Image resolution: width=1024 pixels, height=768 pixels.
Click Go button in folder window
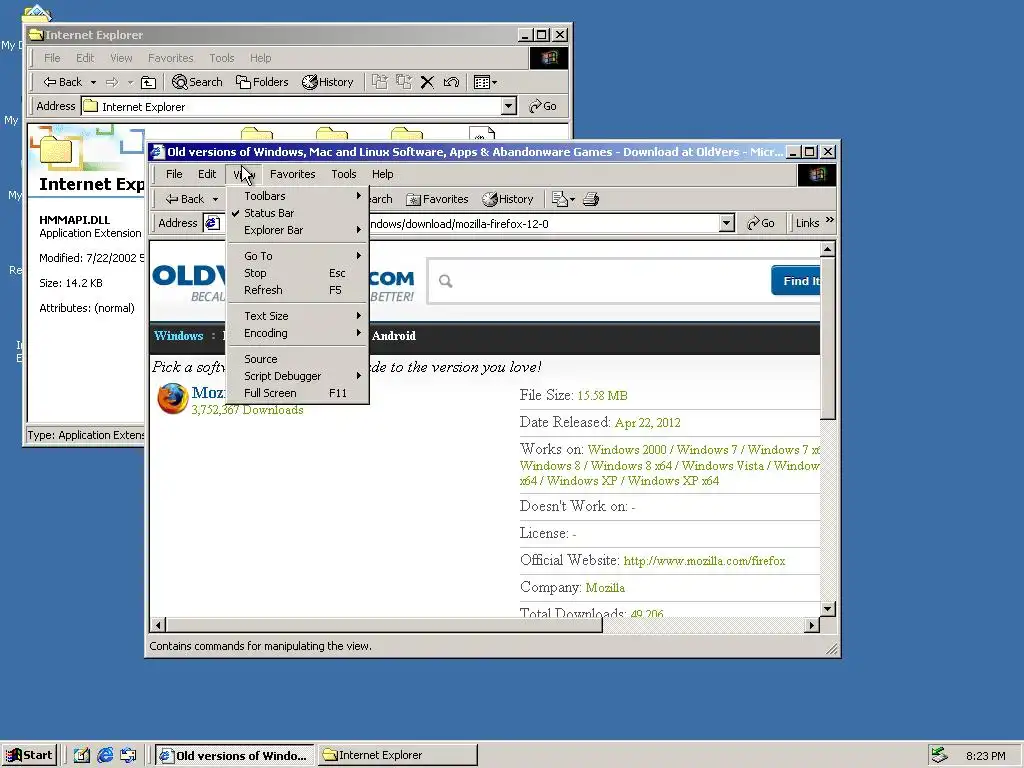(x=543, y=106)
